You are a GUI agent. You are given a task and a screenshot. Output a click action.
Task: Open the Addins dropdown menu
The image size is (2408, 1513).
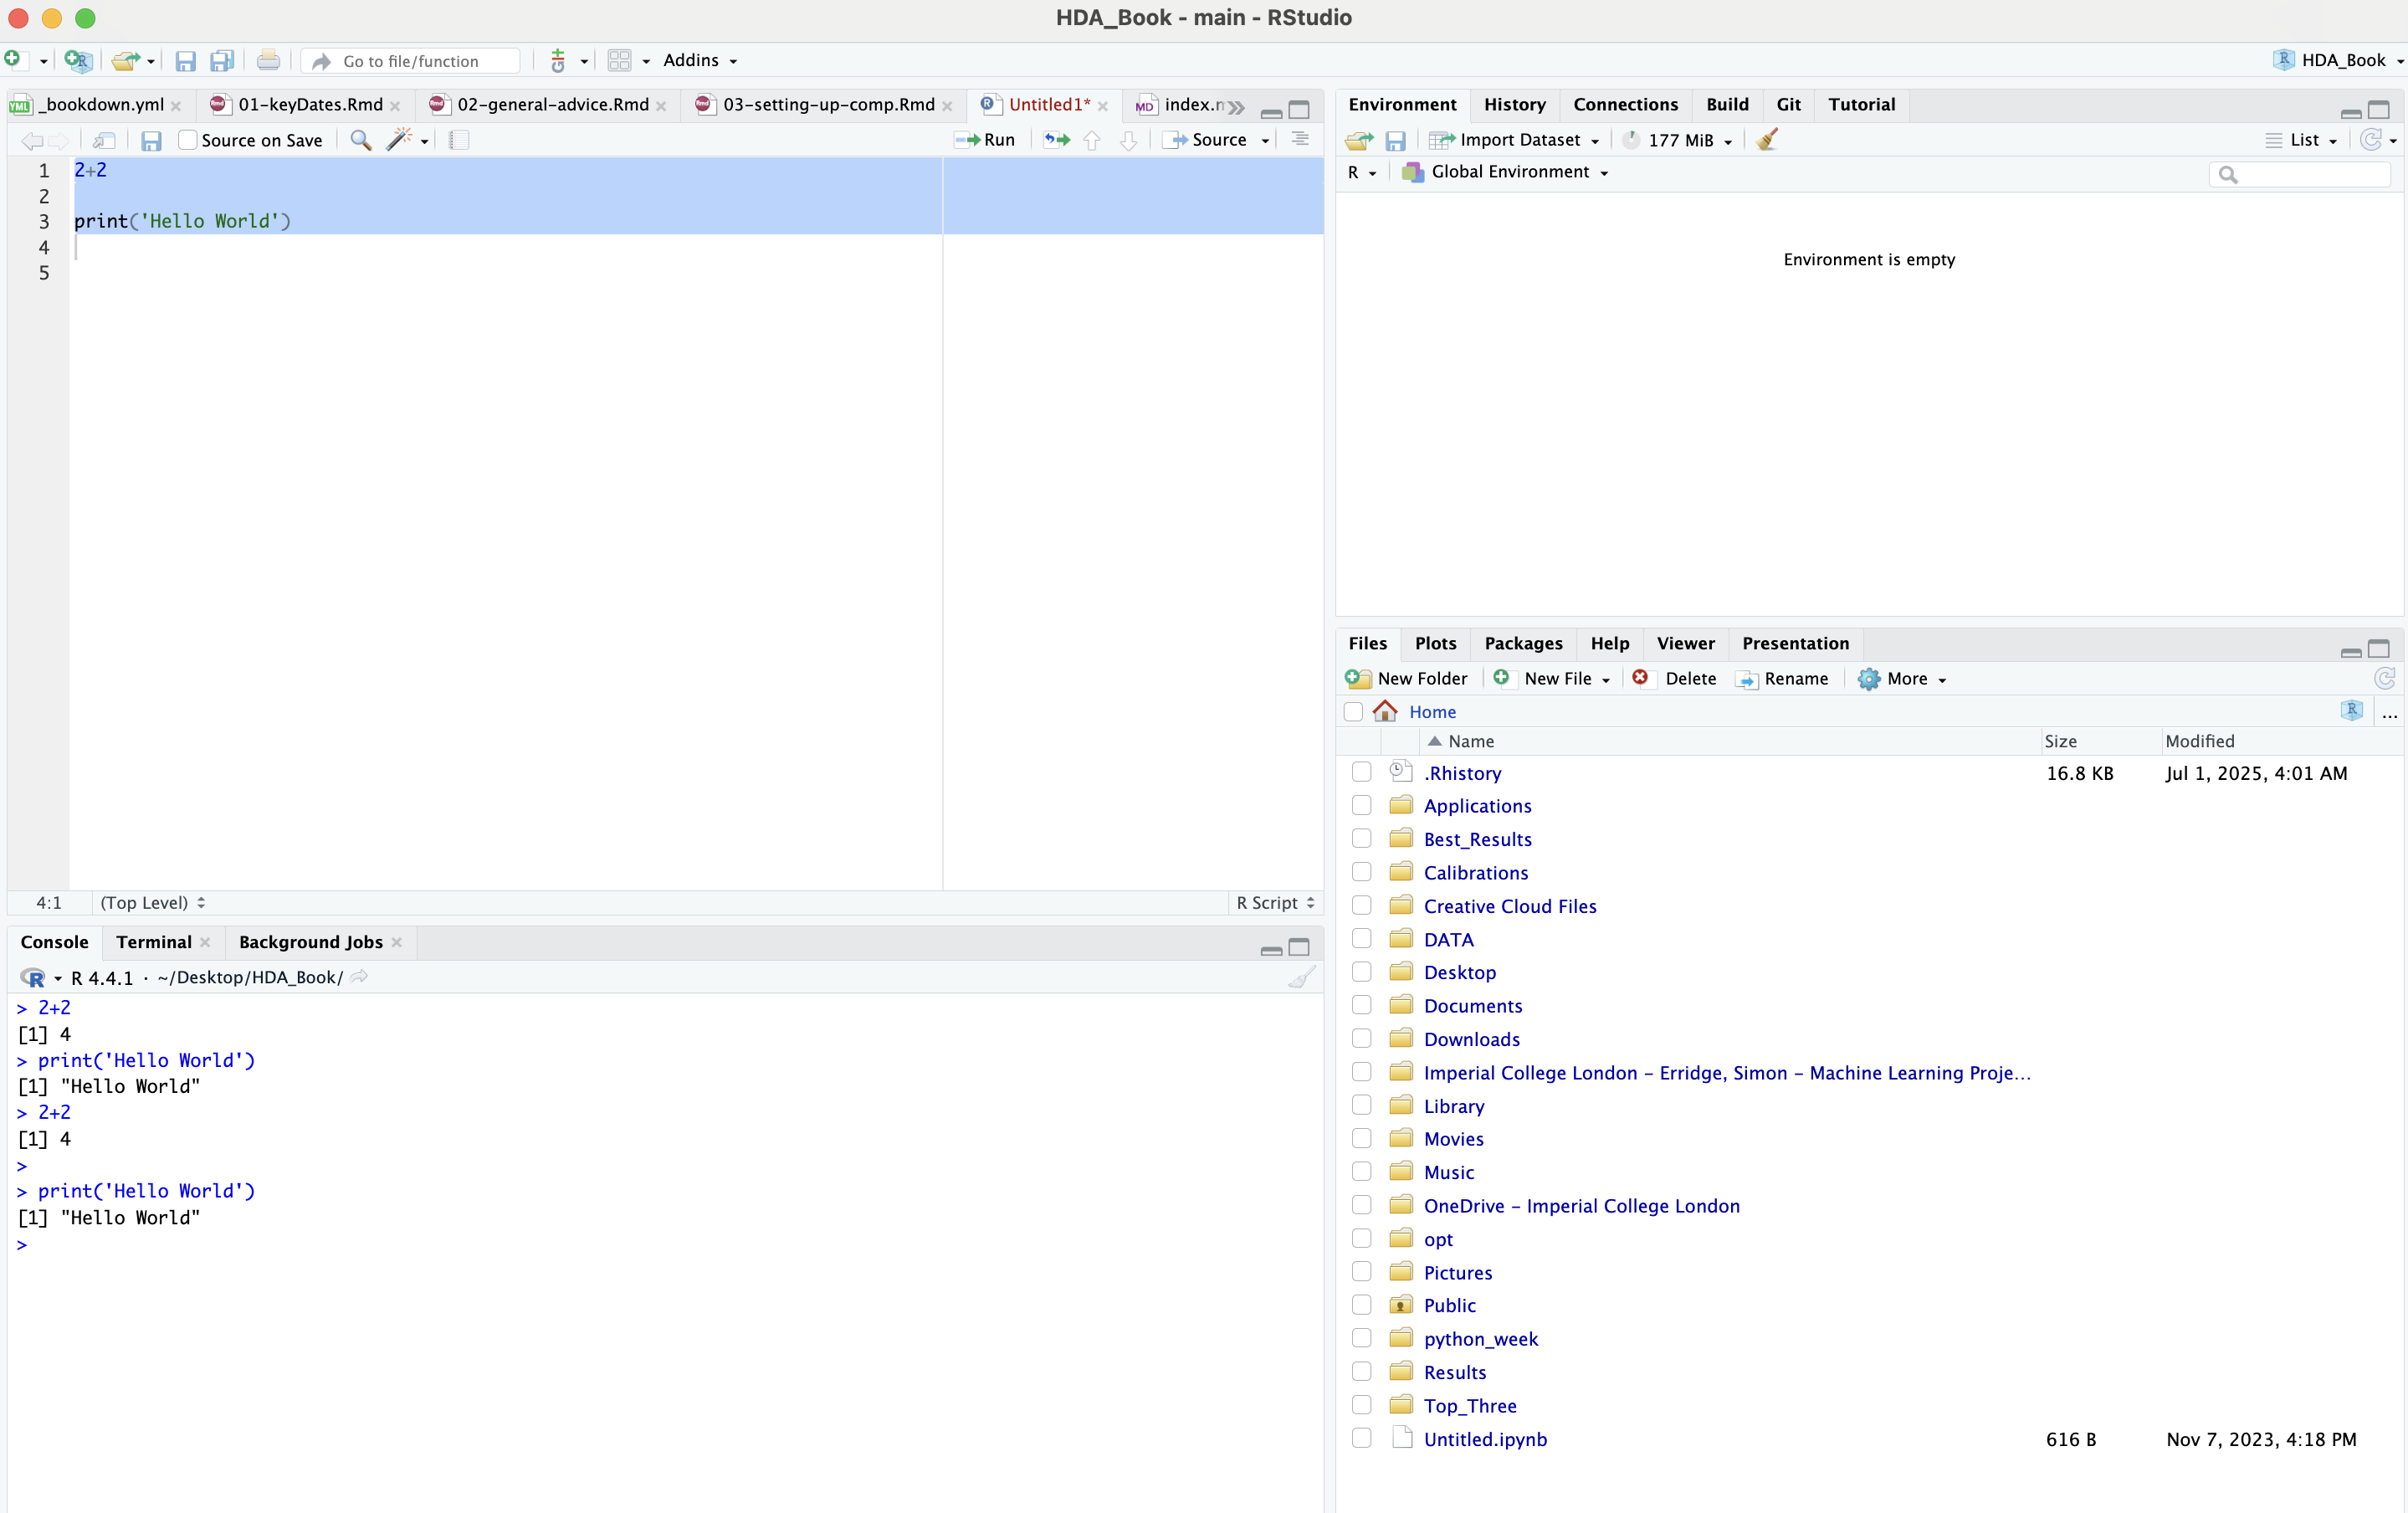coord(700,60)
